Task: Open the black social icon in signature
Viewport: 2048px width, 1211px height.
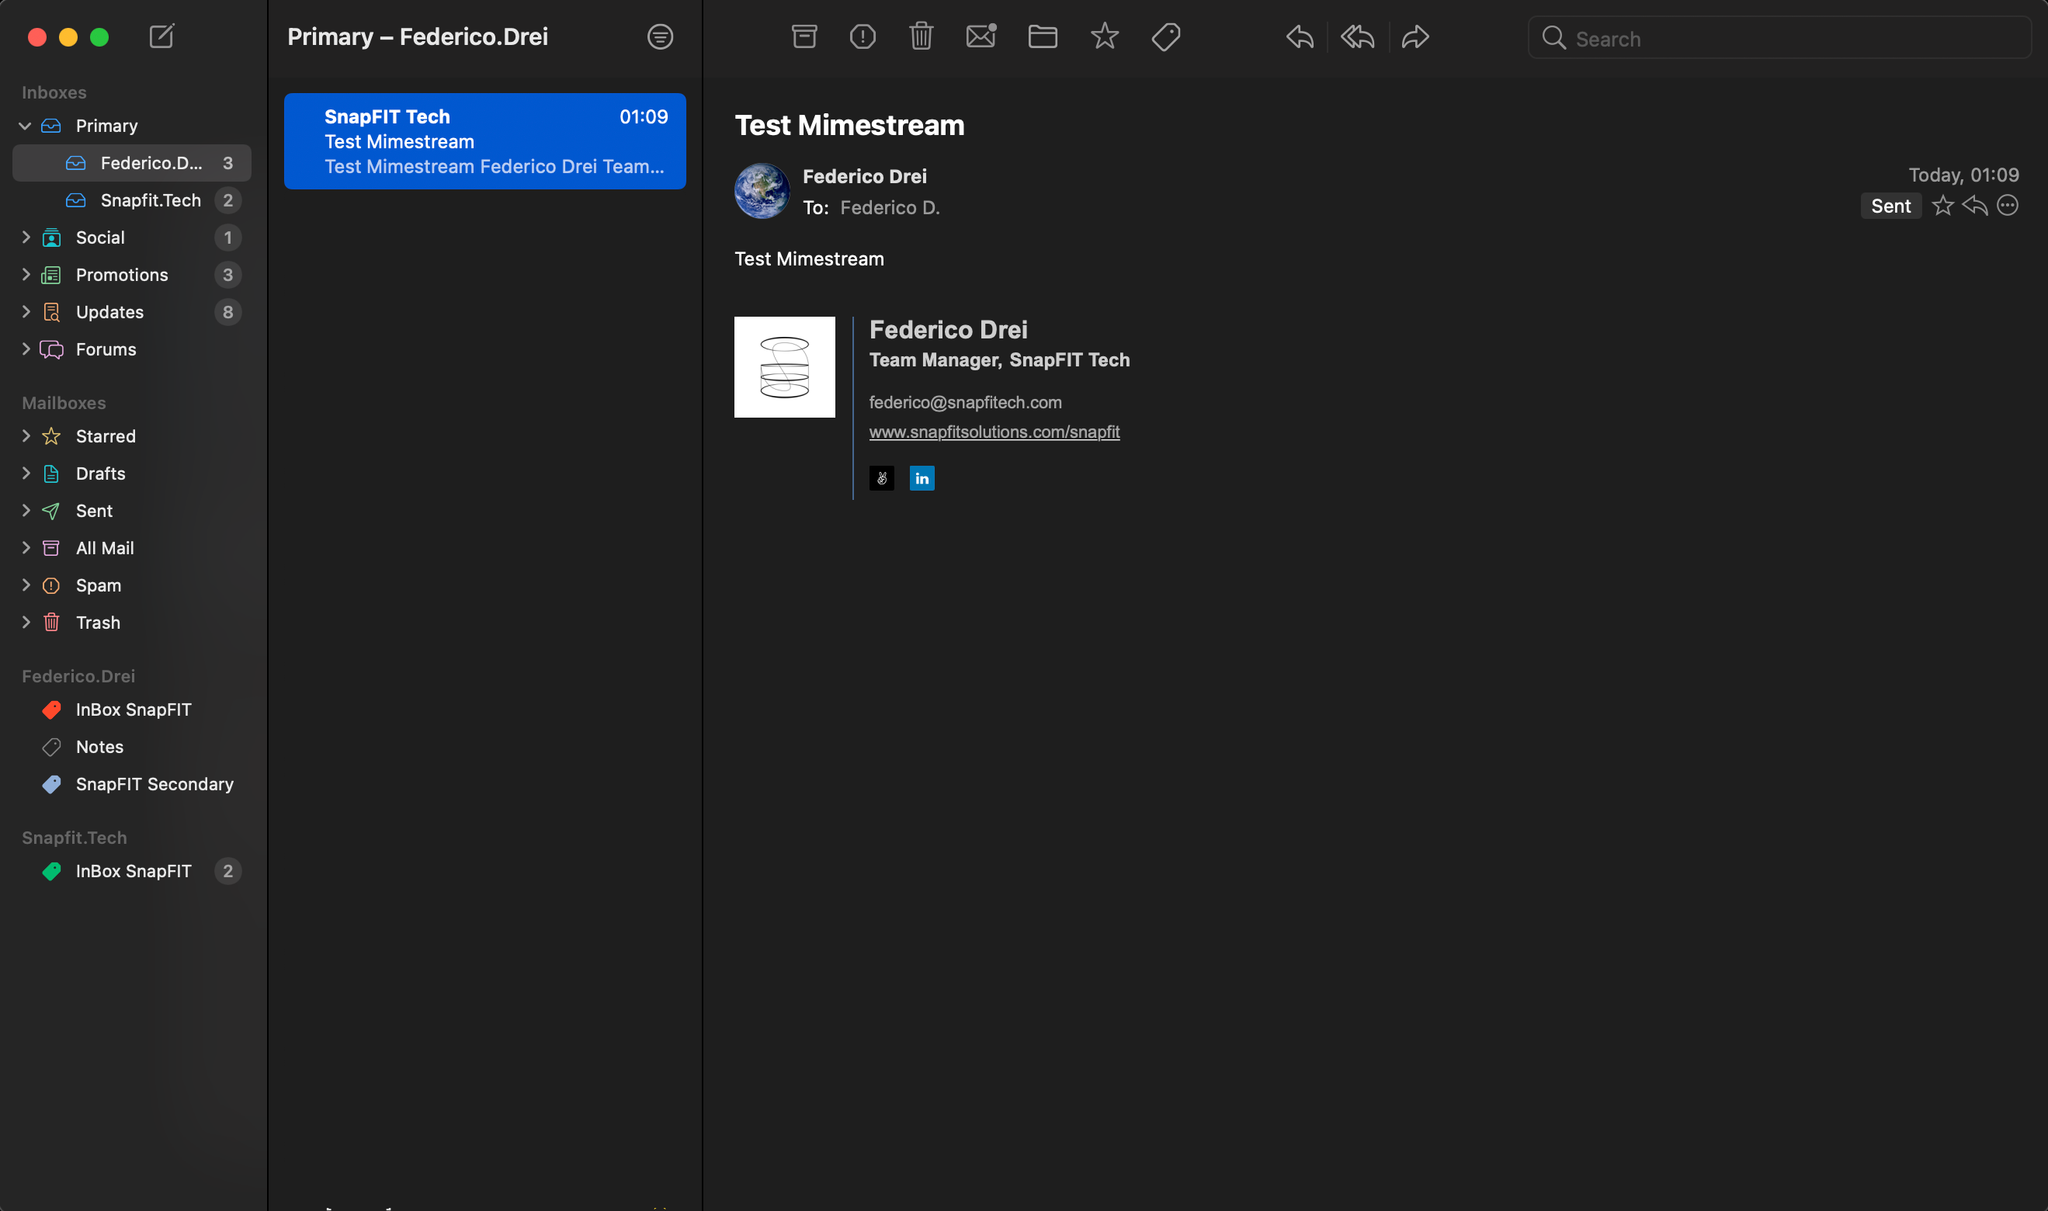Action: (882, 479)
